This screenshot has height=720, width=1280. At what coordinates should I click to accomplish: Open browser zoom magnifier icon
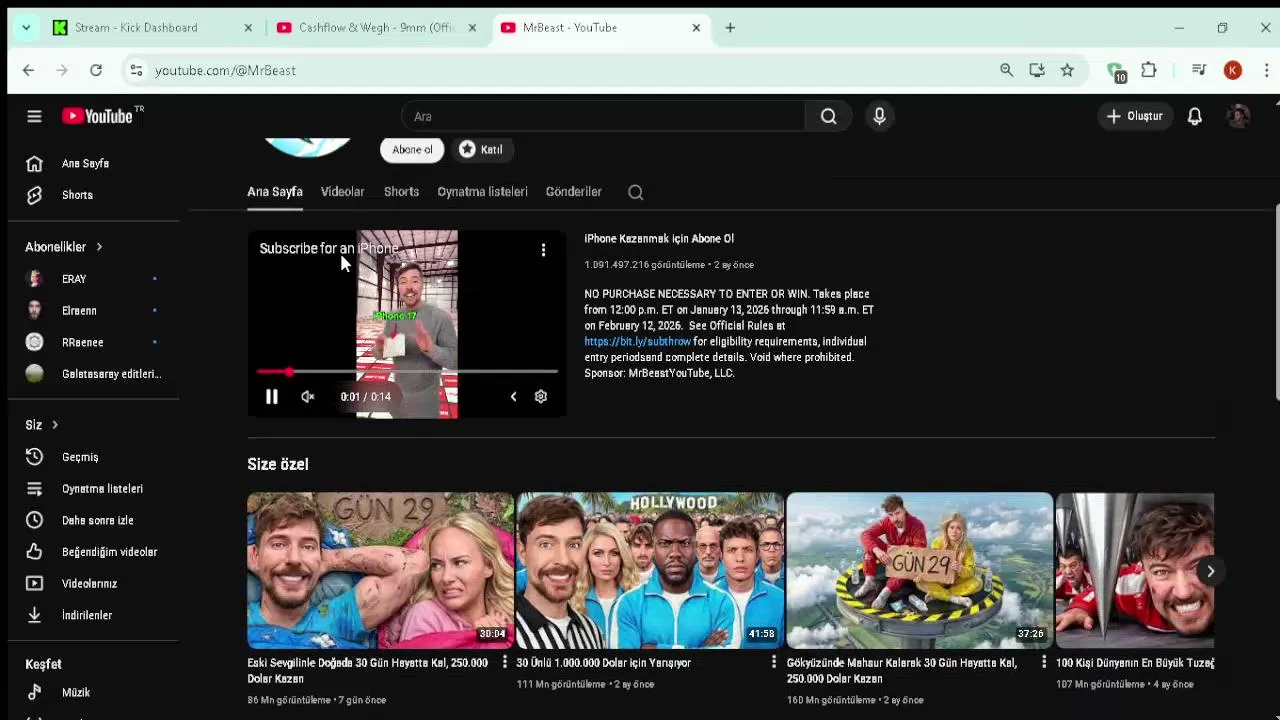[1006, 70]
